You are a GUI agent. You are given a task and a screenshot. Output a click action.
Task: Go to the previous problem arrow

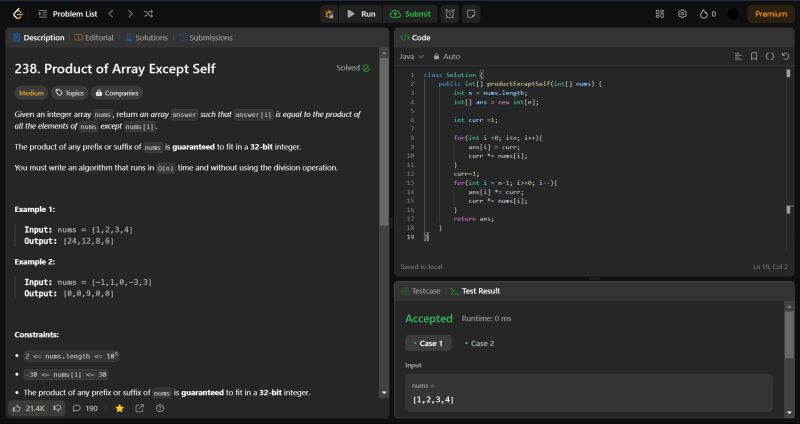pos(111,14)
